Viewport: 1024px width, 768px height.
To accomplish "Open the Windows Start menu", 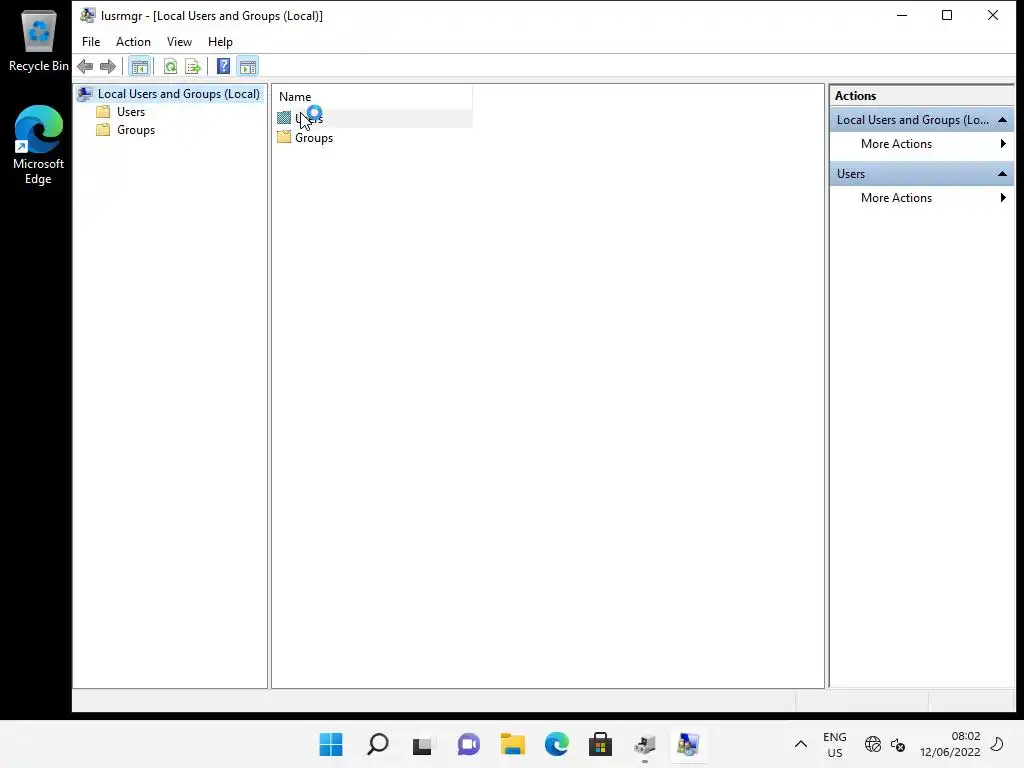I will (x=331, y=744).
